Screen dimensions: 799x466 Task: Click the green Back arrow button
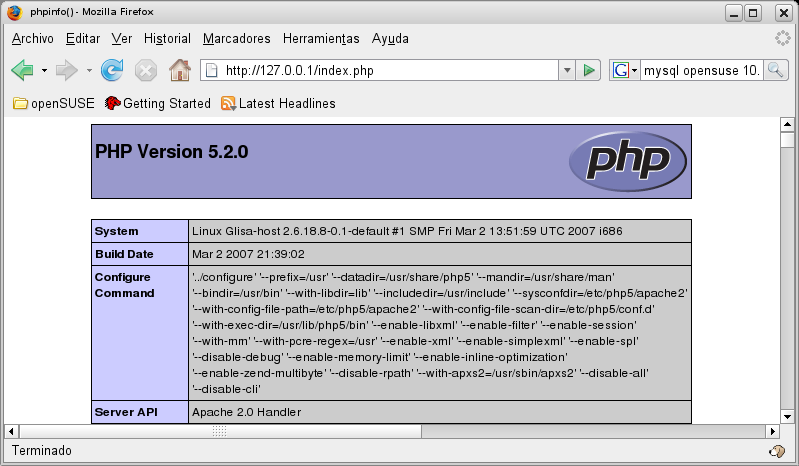[21, 70]
